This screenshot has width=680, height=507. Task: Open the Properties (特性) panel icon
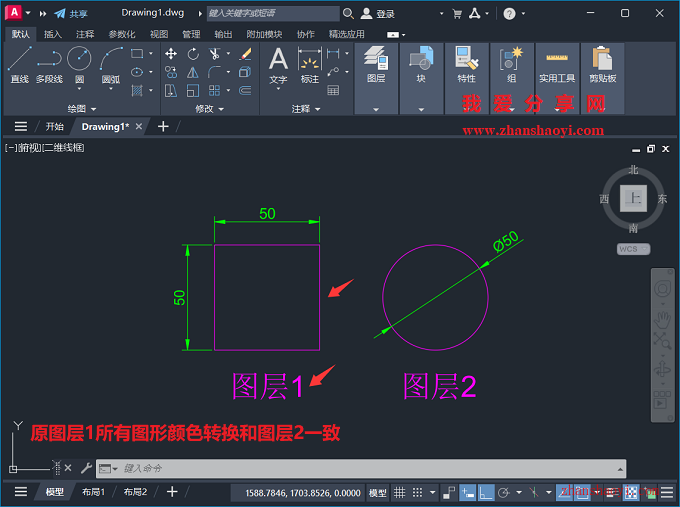pyautogui.click(x=466, y=64)
